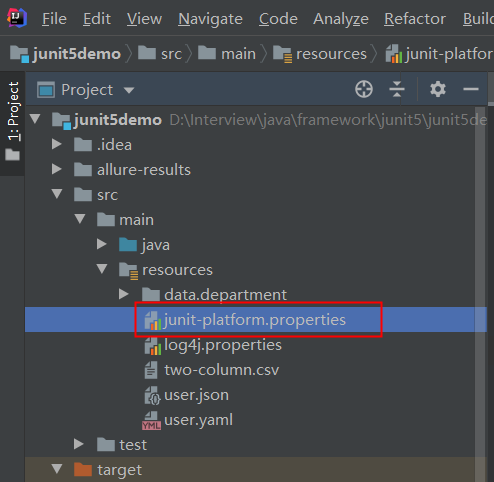Screen dimensions: 494x482
Task: Click the IntelliJ IDEA logo icon
Action: click(x=17, y=19)
